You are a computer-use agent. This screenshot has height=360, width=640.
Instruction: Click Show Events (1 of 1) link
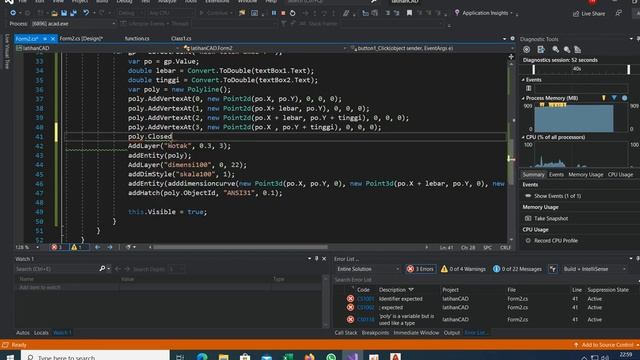tap(557, 196)
